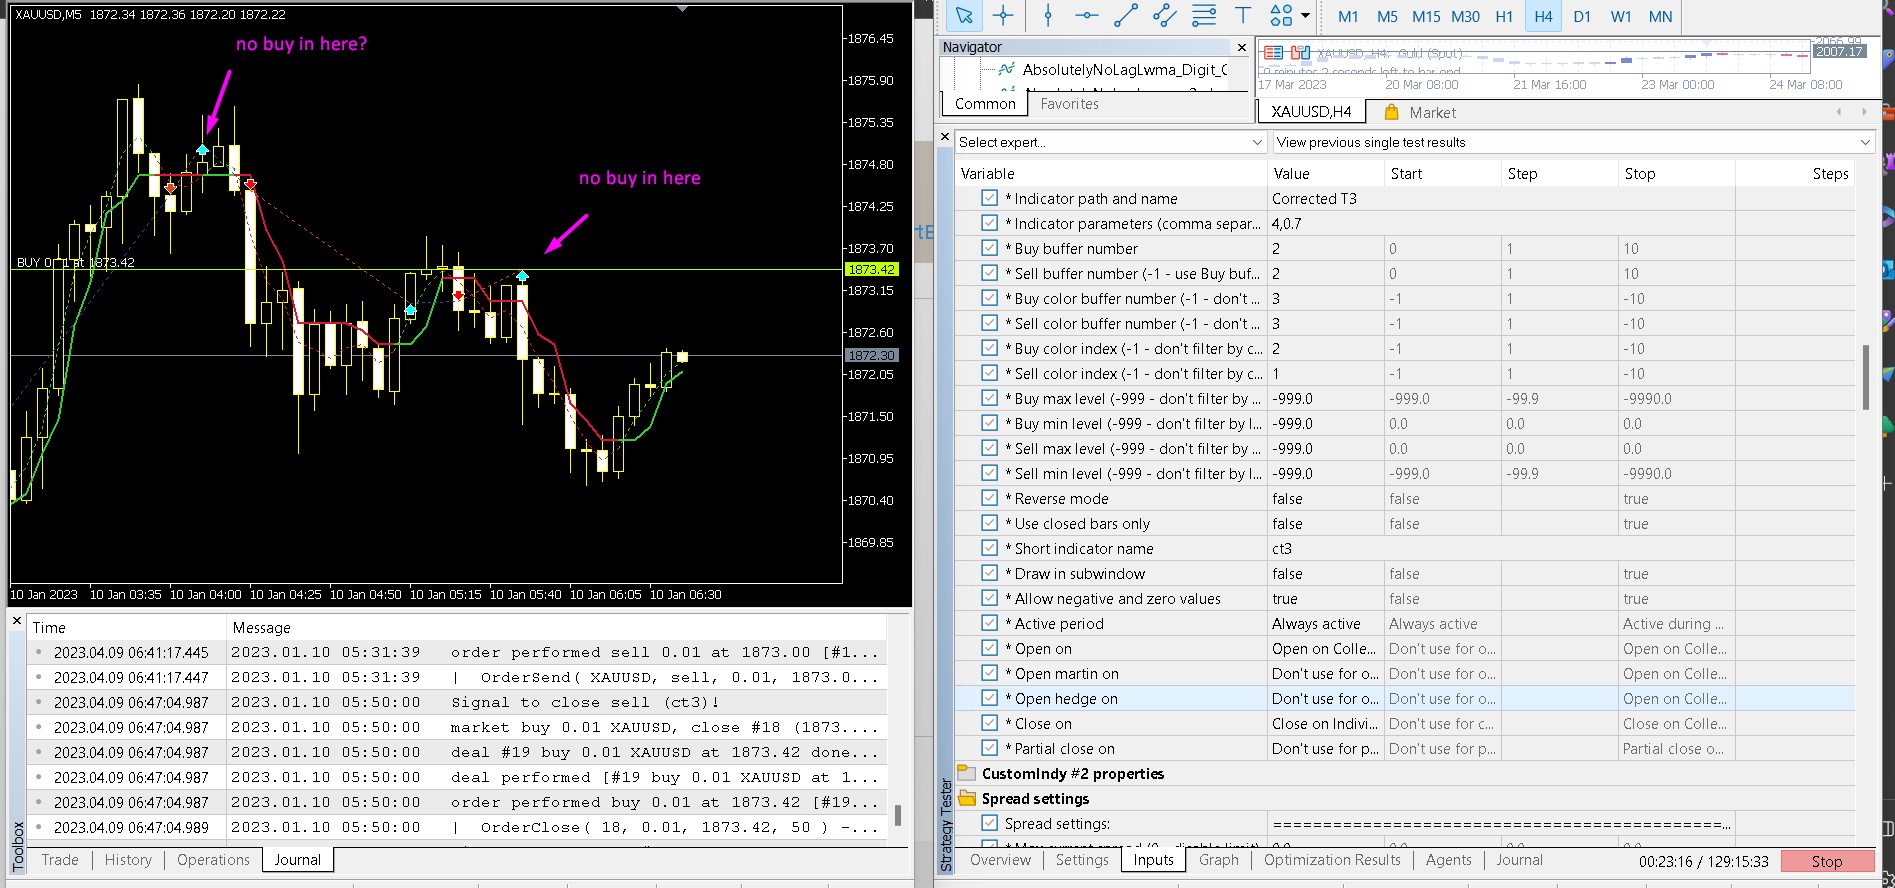Switch chart to MN timeframe
Screen dimensions: 1895x888
click(1660, 17)
